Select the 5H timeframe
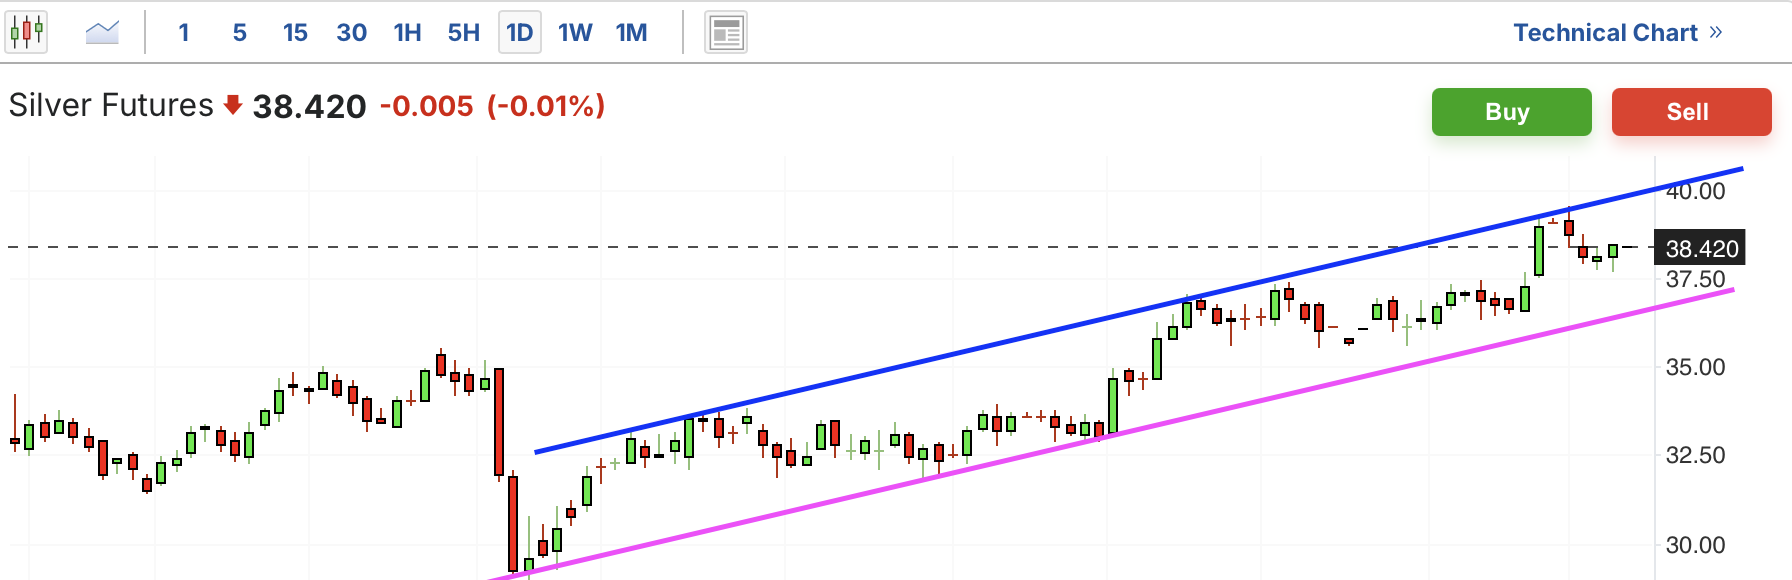 coord(463,33)
